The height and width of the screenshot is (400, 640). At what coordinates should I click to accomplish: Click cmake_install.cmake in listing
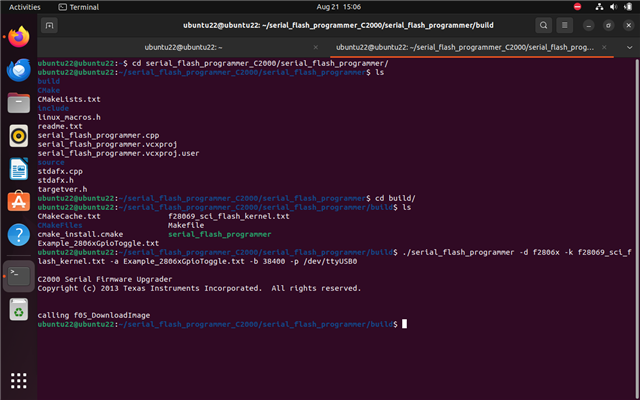click(x=80, y=234)
